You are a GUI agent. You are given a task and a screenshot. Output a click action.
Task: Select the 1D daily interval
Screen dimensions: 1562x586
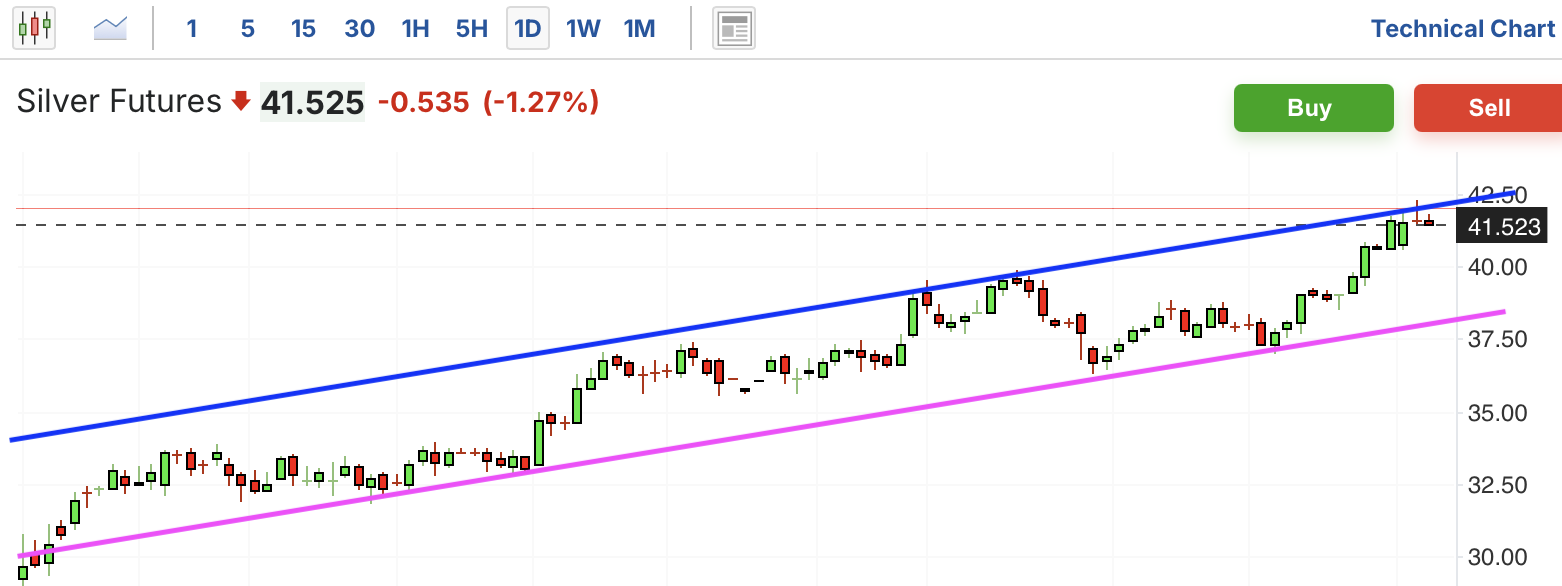(527, 29)
